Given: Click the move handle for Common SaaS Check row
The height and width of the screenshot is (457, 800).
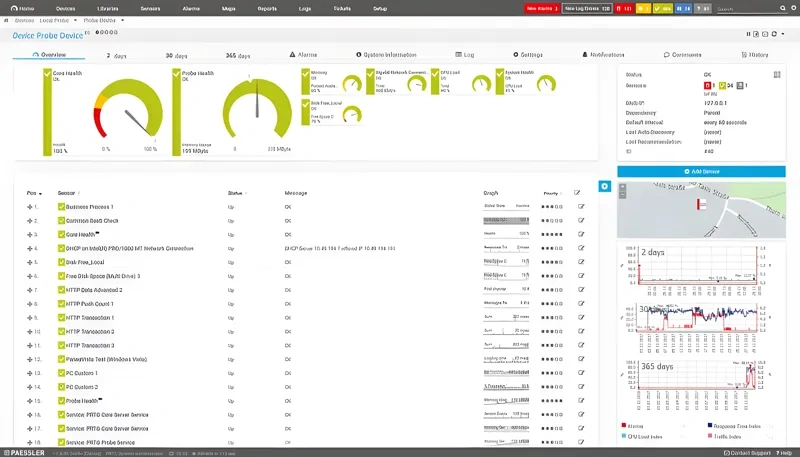Looking at the screenshot, I should 30,221.
